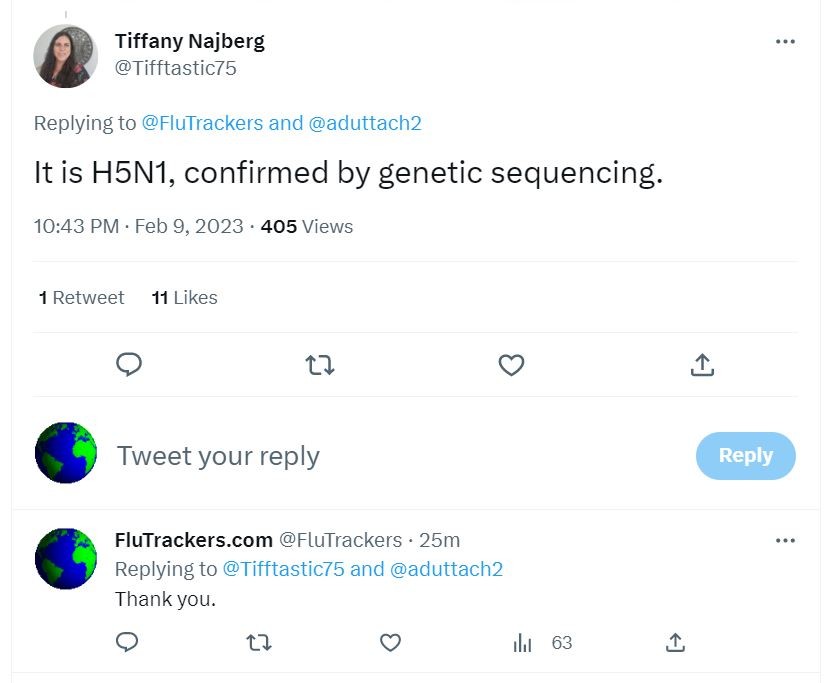The width and height of the screenshot is (834, 683).
Task: Open @Tifftastic75 link in FluTrackers reply
Action: (283, 569)
